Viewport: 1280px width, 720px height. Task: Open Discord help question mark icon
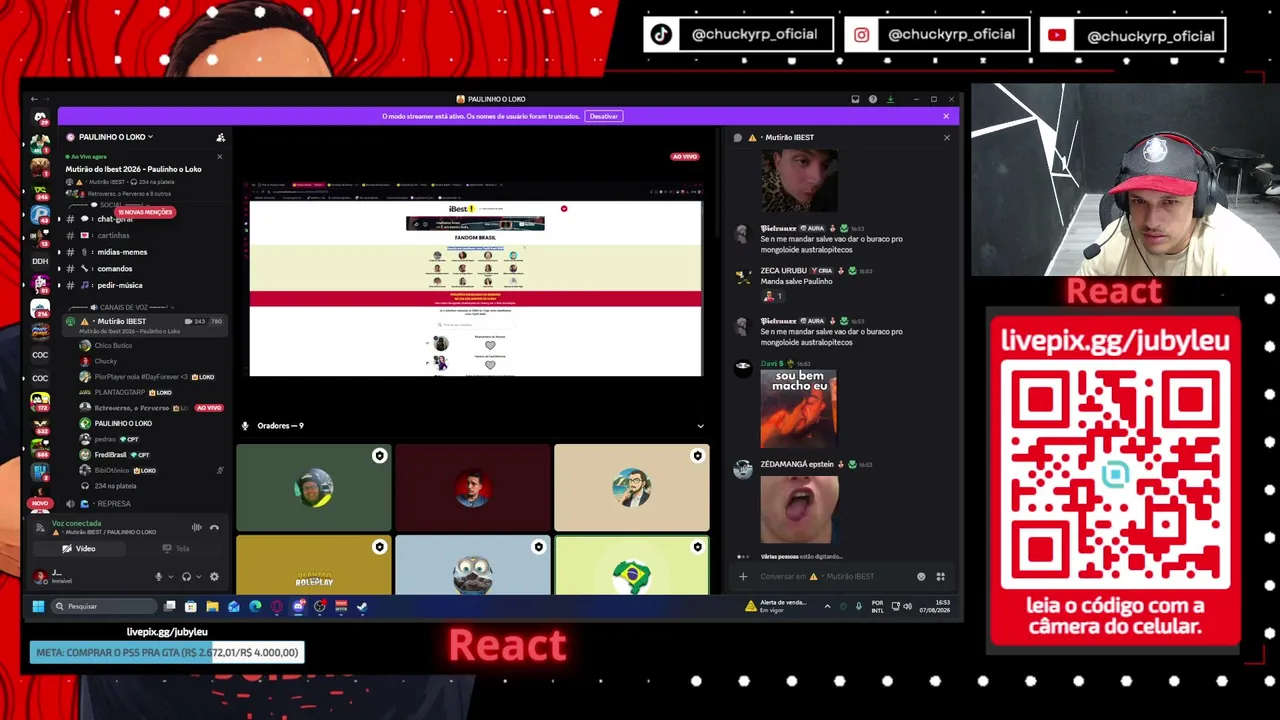click(x=873, y=99)
